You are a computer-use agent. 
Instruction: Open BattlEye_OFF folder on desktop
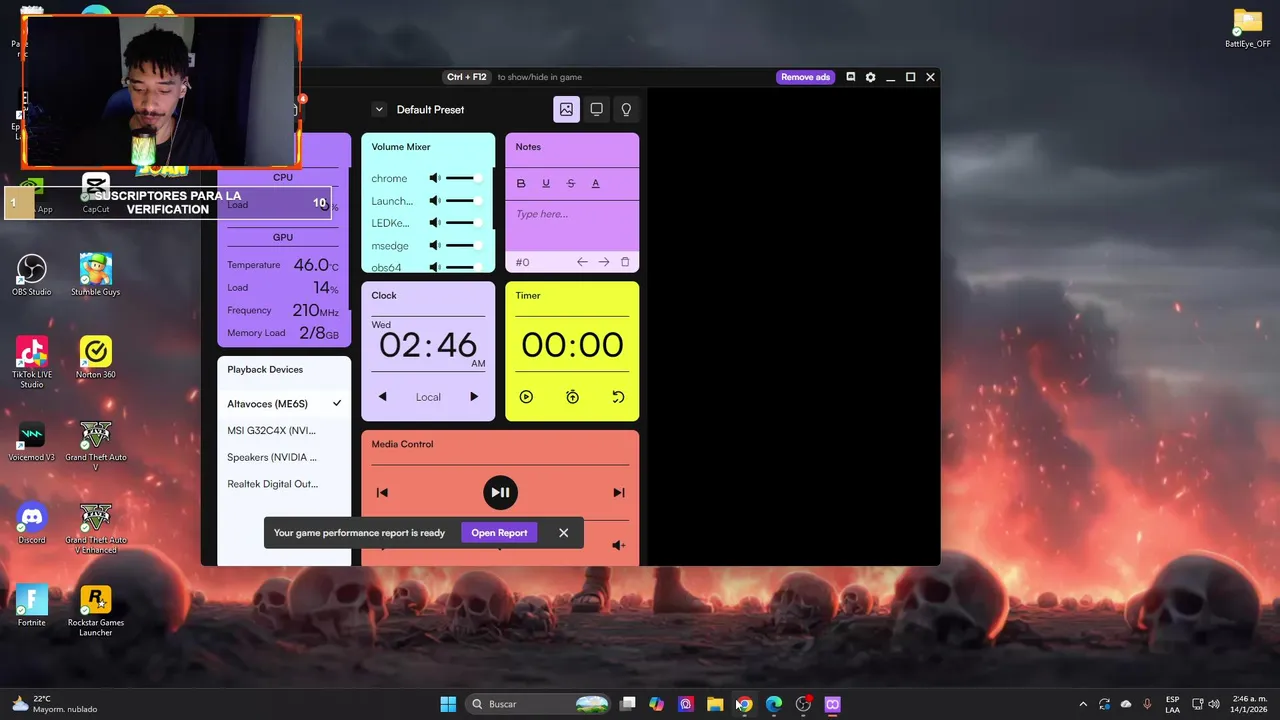click(x=1248, y=28)
